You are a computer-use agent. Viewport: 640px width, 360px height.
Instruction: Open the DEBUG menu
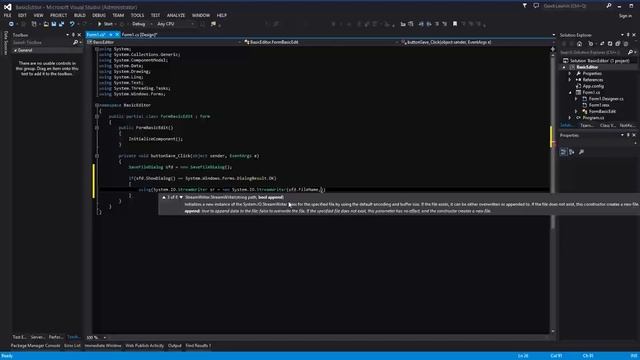[x=99, y=15]
